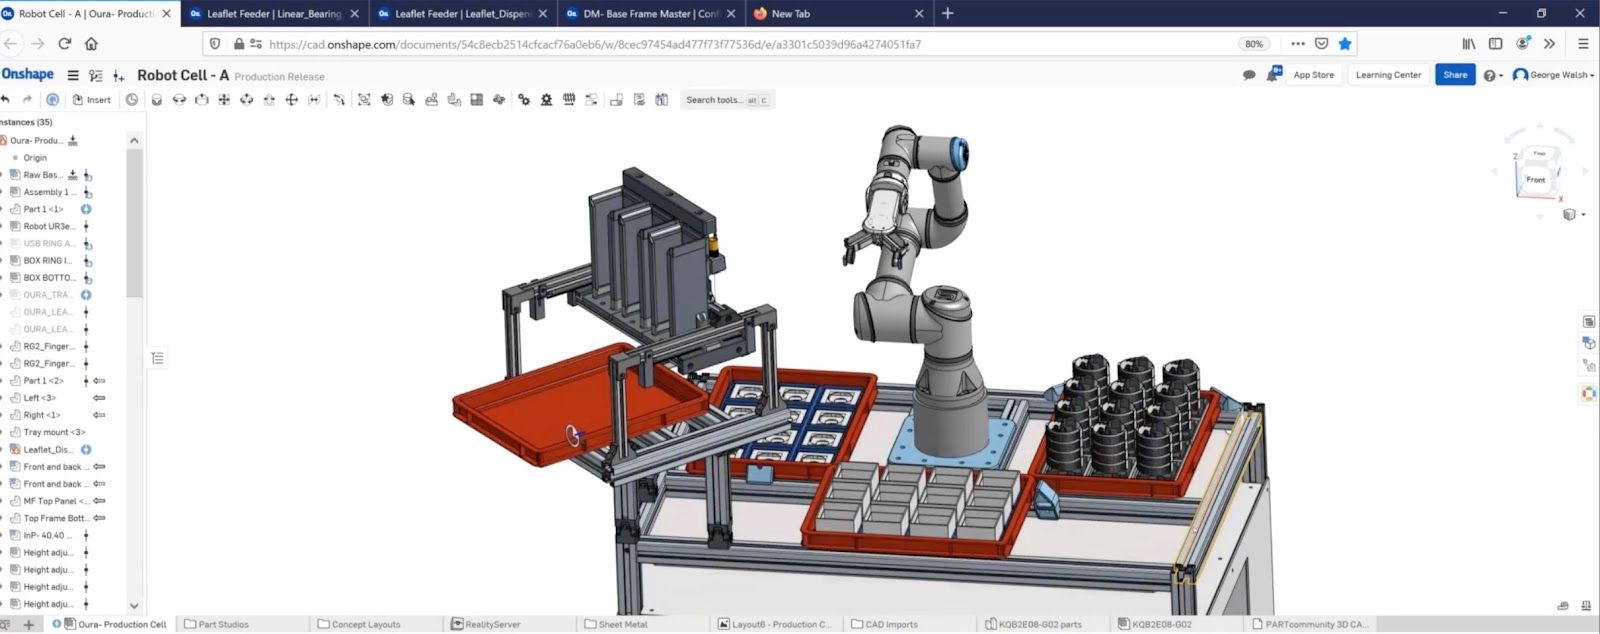1600x634 pixels.
Task: Select the Revolute mate tool
Action: [x=179, y=100]
